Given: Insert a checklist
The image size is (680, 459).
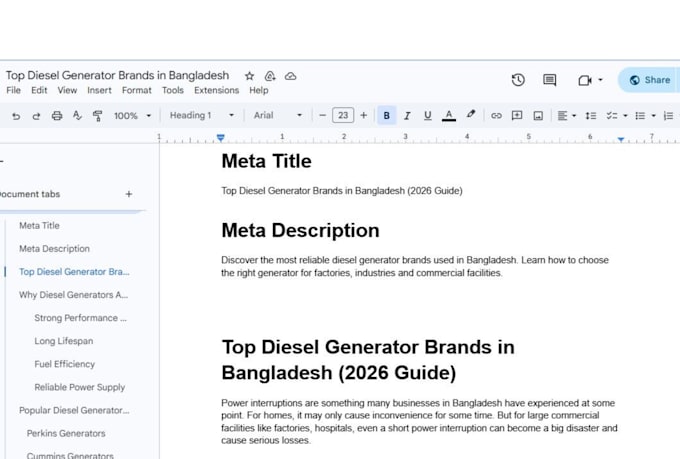Looking at the screenshot, I should point(611,116).
